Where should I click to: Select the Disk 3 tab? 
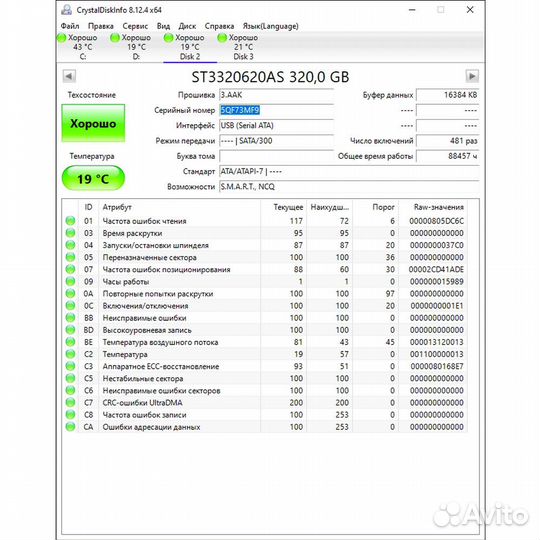pyautogui.click(x=243, y=47)
